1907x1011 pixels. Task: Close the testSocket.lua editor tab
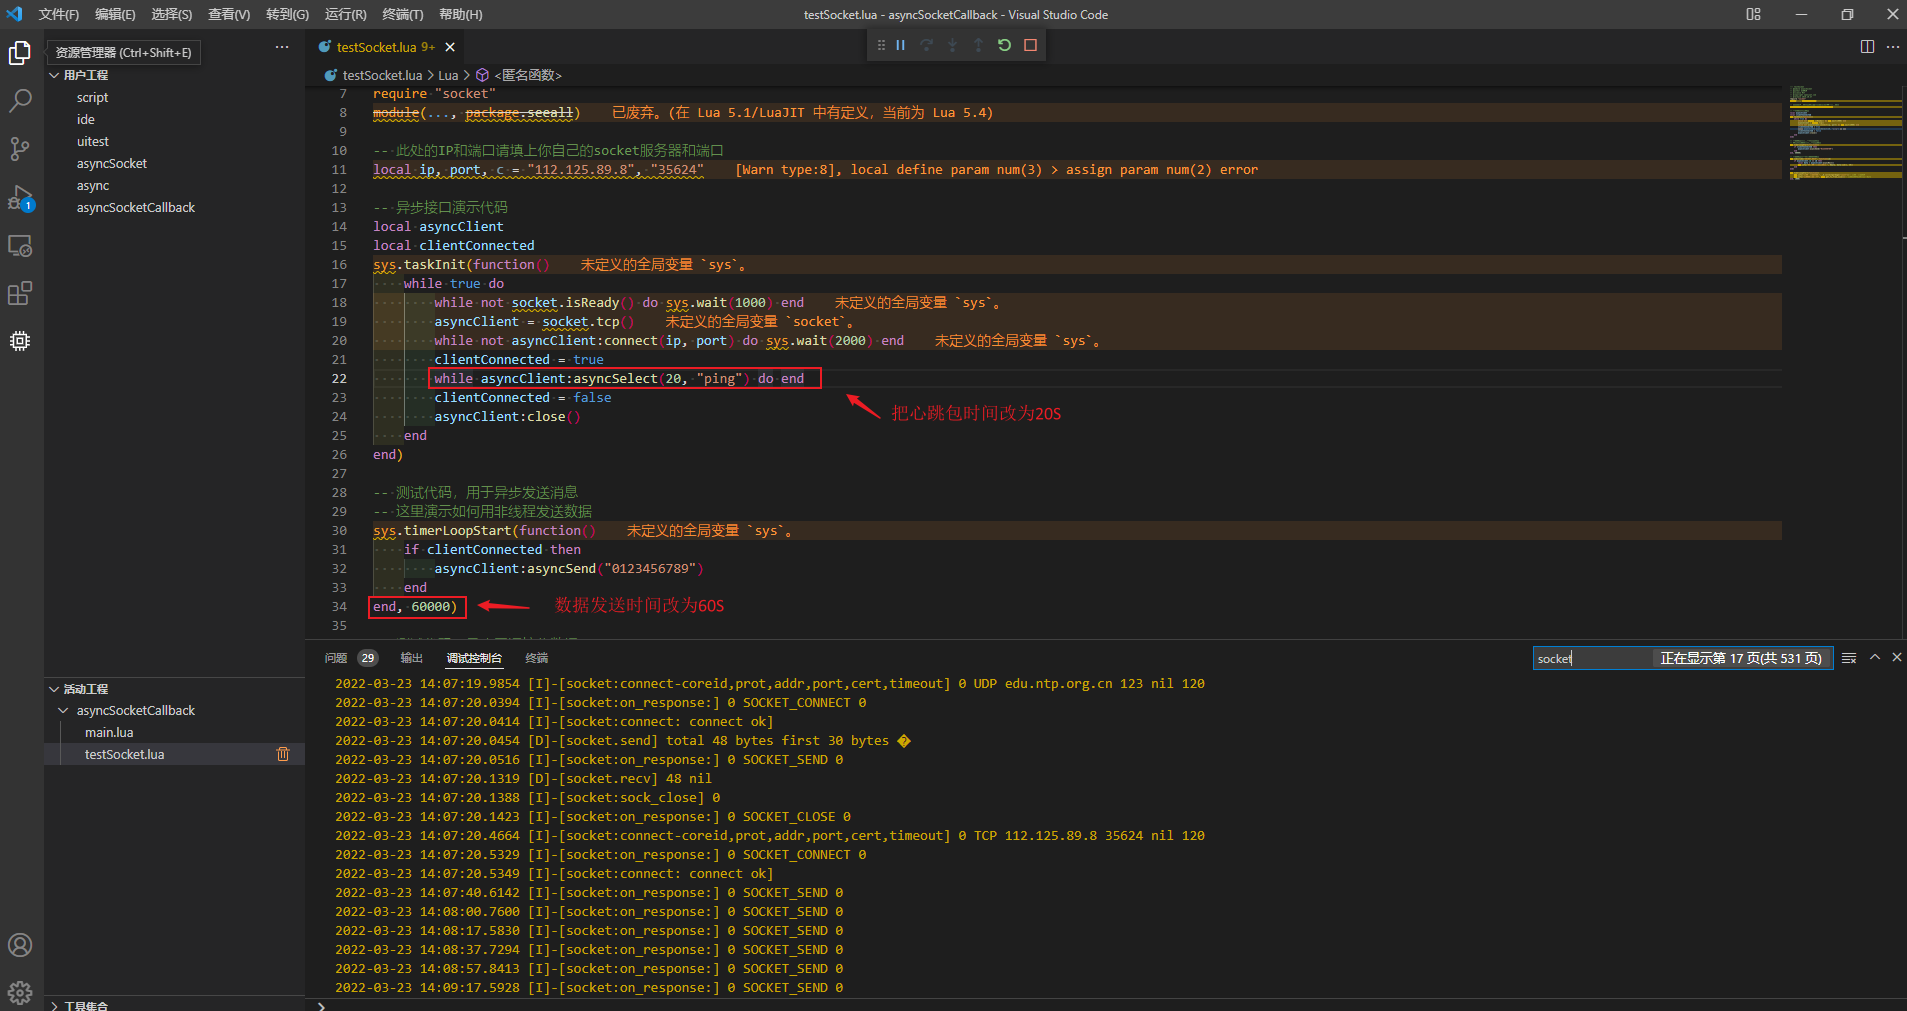pos(450,47)
